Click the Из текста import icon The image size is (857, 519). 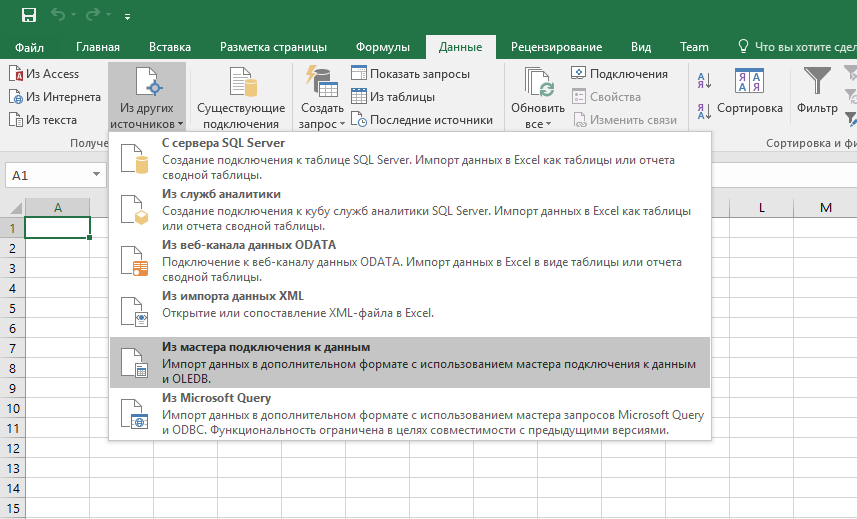point(16,120)
